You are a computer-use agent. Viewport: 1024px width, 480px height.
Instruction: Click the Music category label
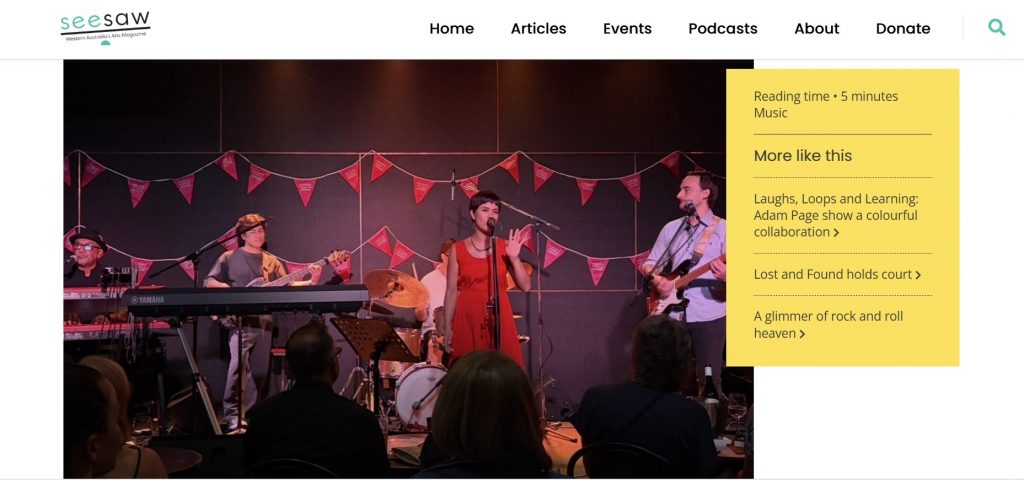[x=771, y=113]
